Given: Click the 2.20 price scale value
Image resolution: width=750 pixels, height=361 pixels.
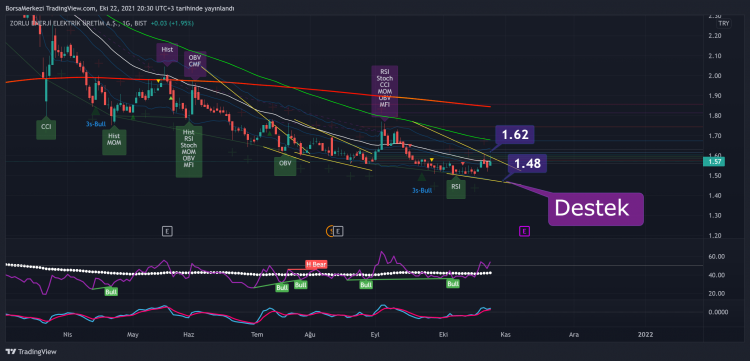Looking at the screenshot, I should [x=715, y=36].
